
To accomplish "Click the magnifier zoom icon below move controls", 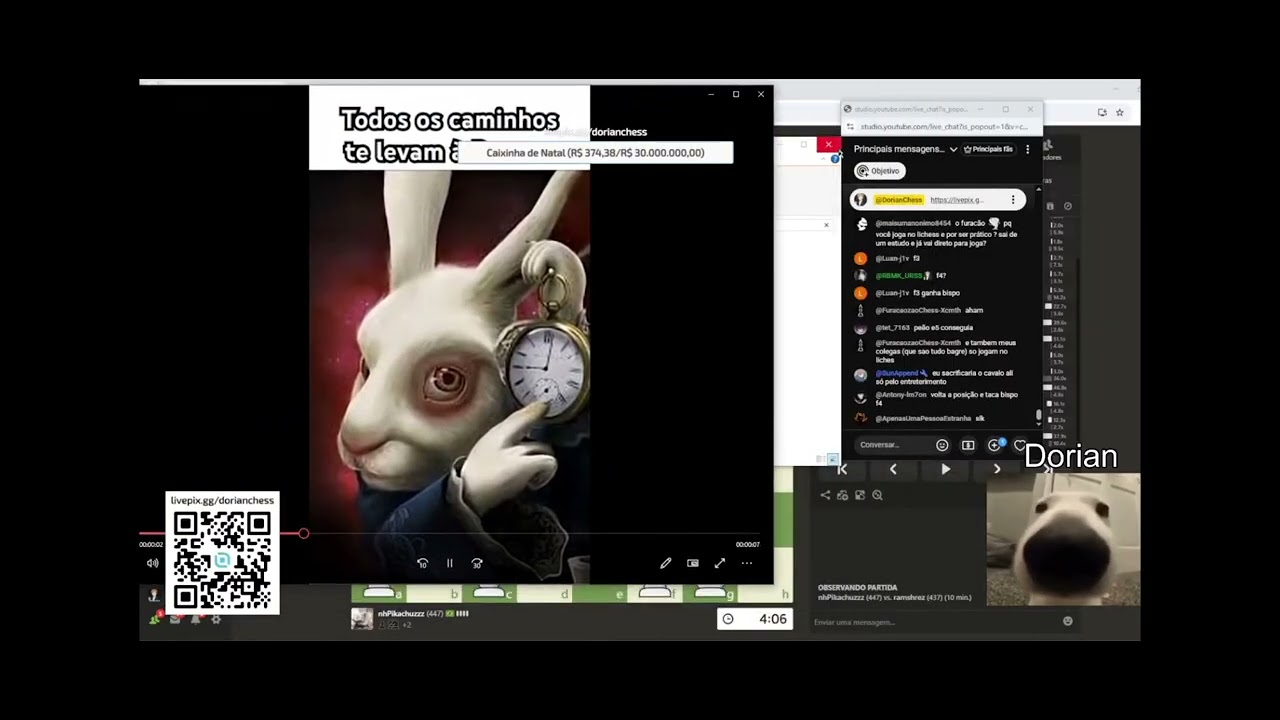I will click(877, 495).
